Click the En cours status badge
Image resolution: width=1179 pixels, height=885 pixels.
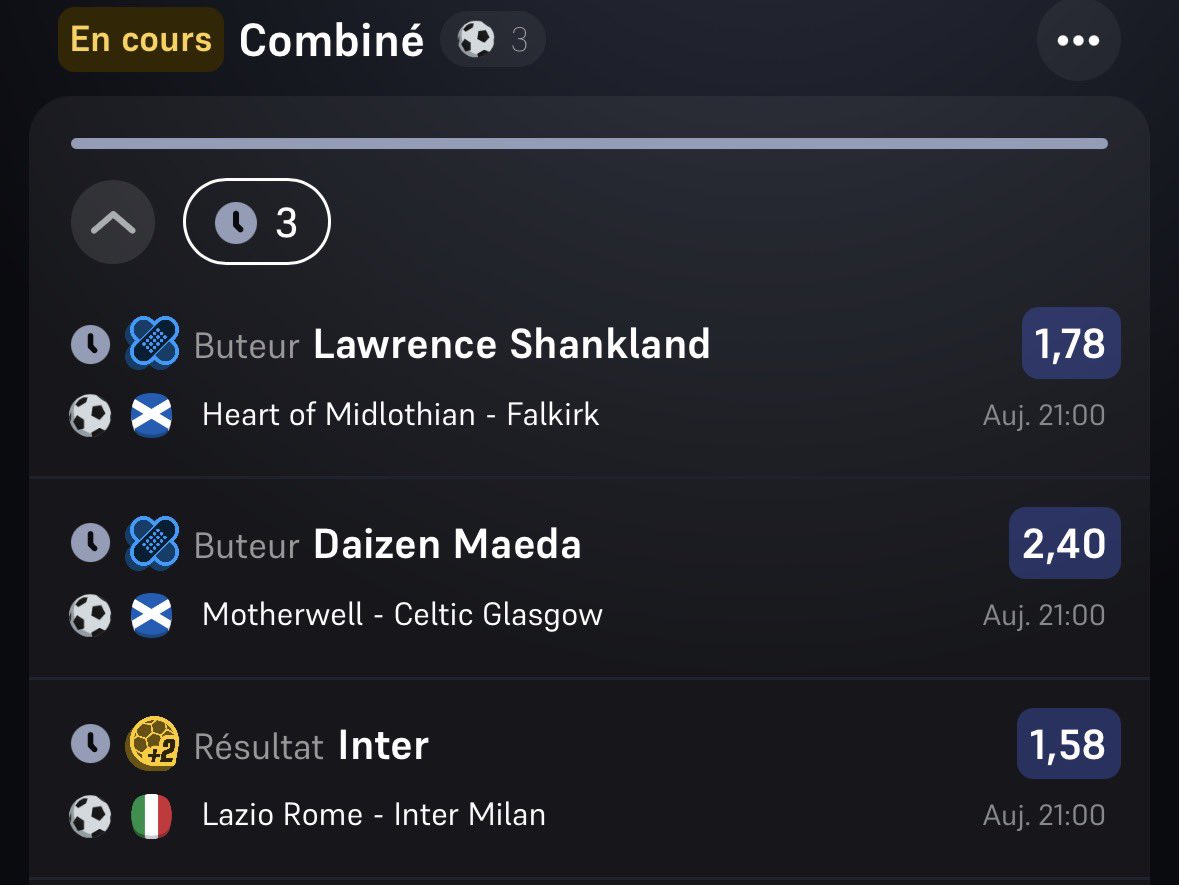coord(141,39)
